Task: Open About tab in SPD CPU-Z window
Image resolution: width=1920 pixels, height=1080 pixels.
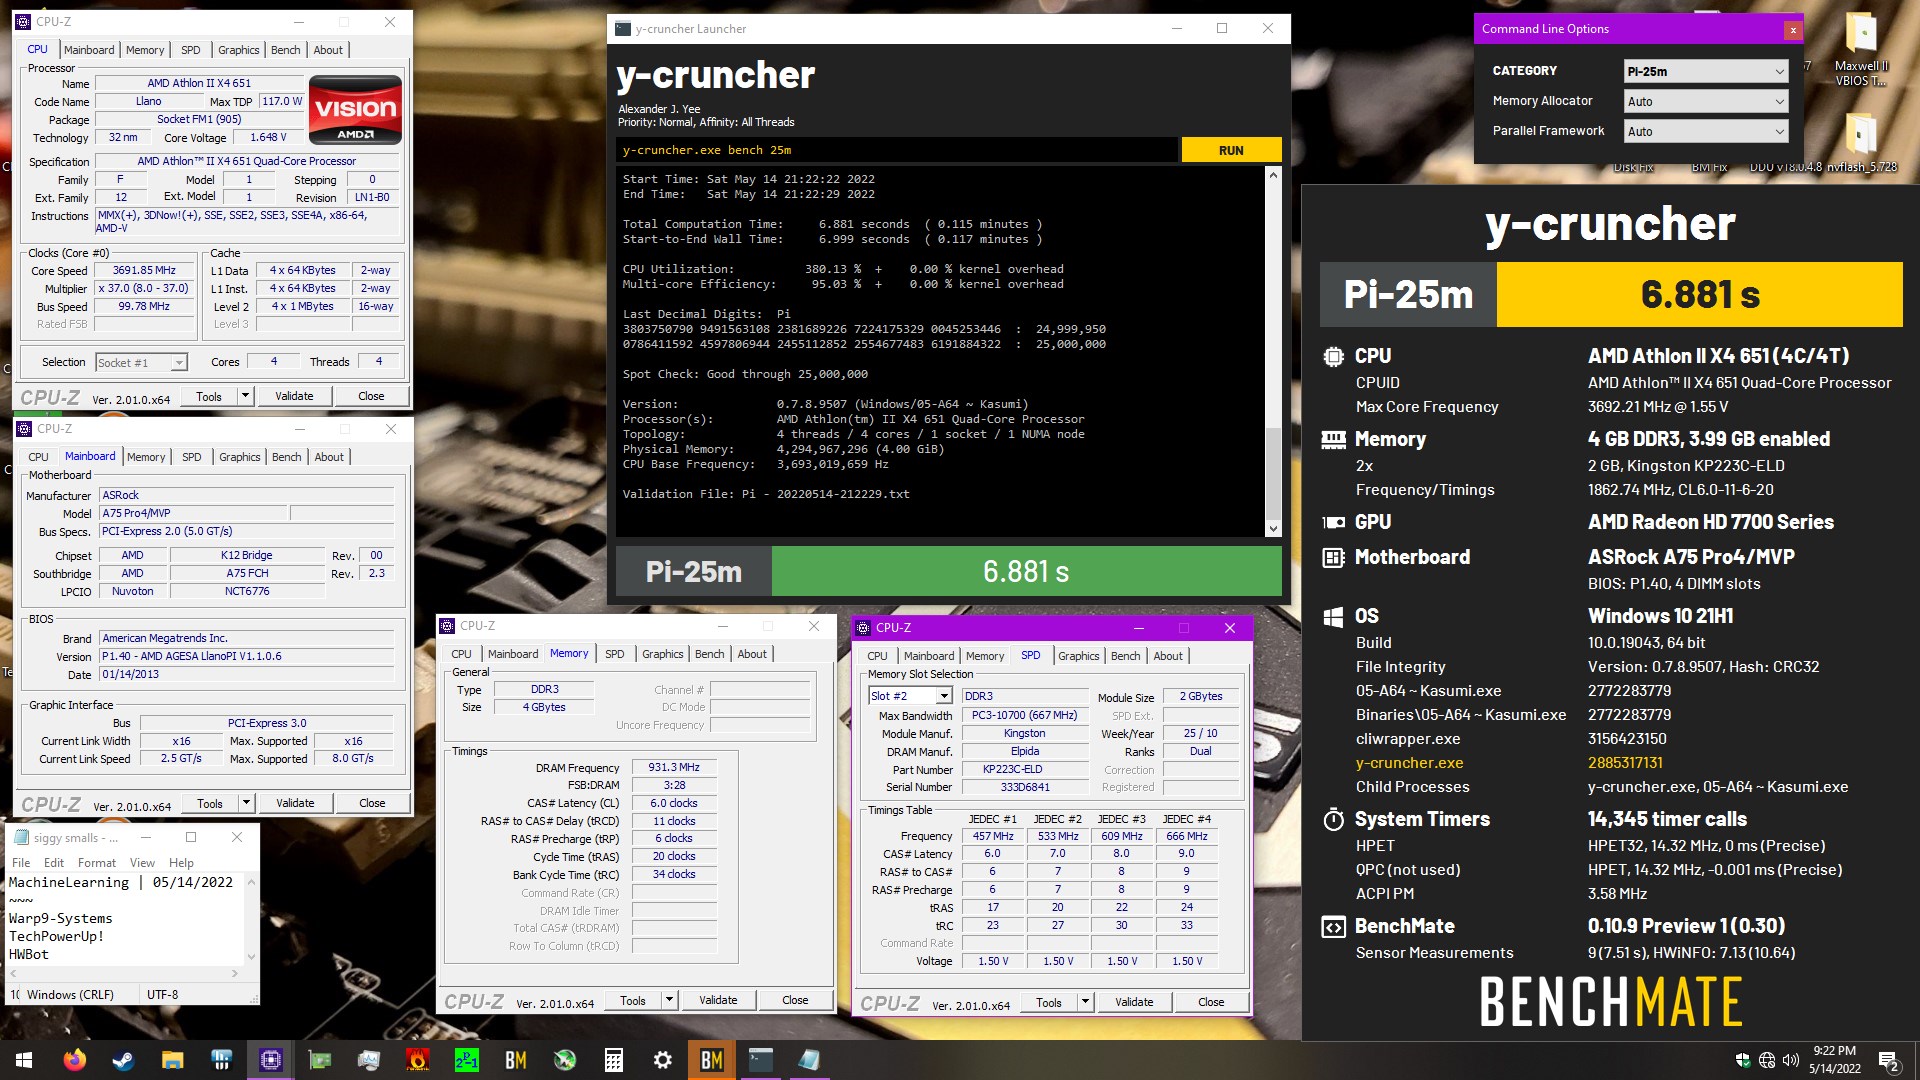Action: click(x=1168, y=656)
